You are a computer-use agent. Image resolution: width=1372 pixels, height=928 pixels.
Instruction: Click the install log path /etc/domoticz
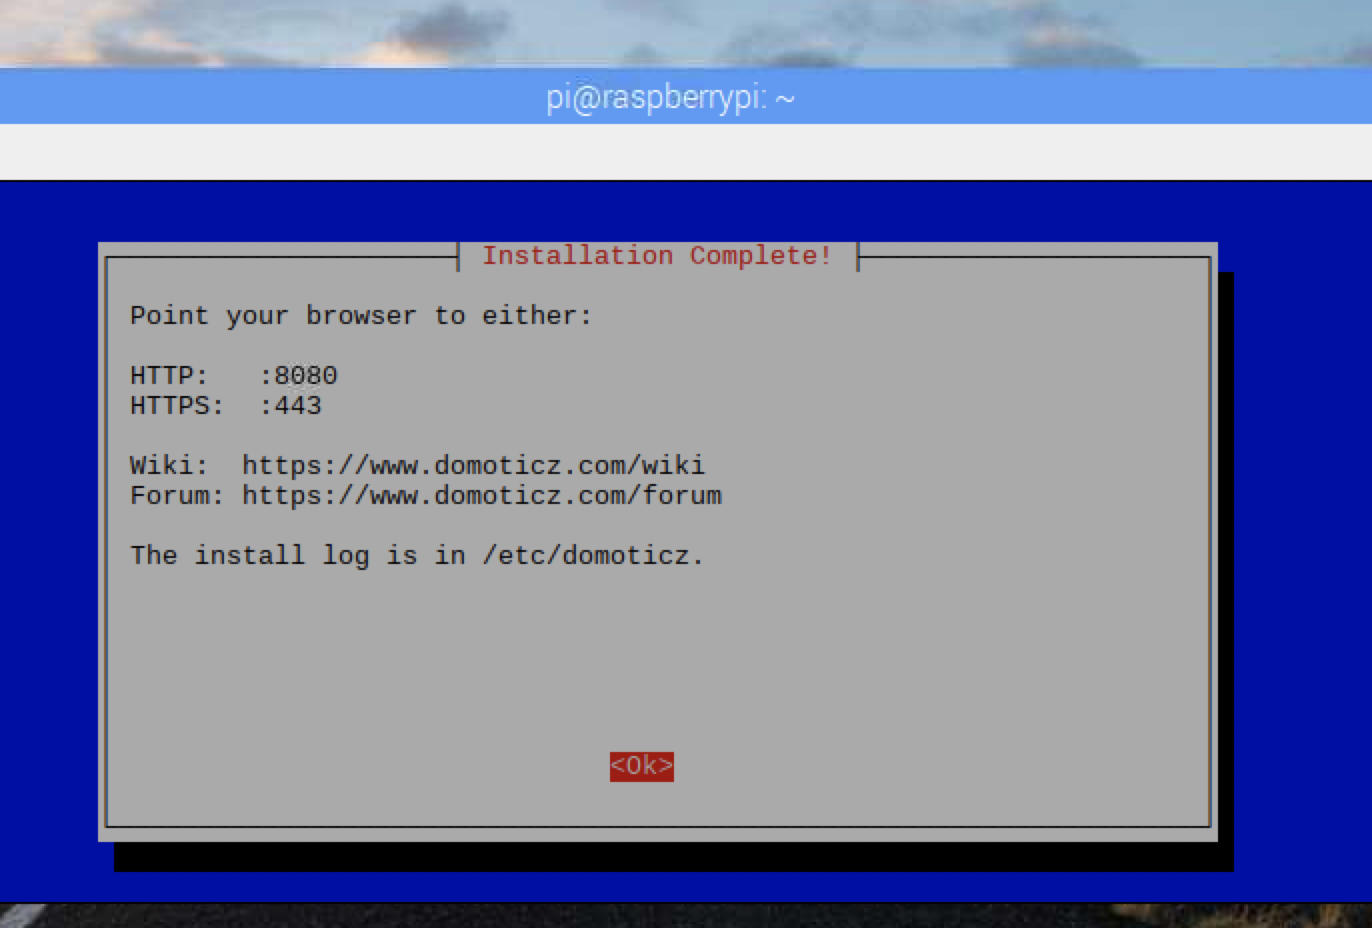593,556
